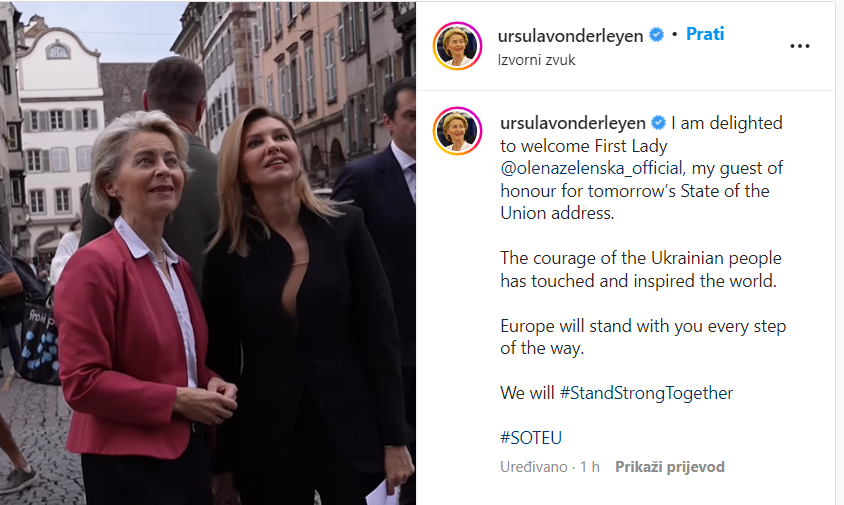Show translation via Prikaži prijevod
844x505 pixels.
click(670, 467)
